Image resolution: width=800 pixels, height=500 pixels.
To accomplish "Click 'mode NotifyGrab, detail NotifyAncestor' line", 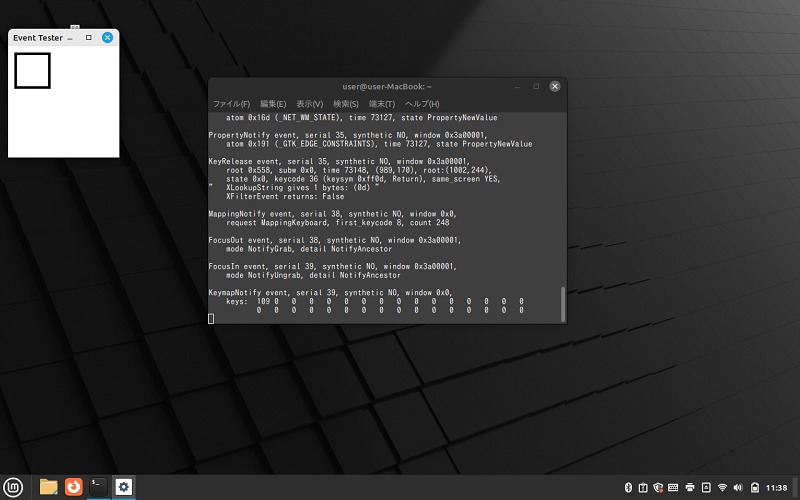I will tap(309, 249).
